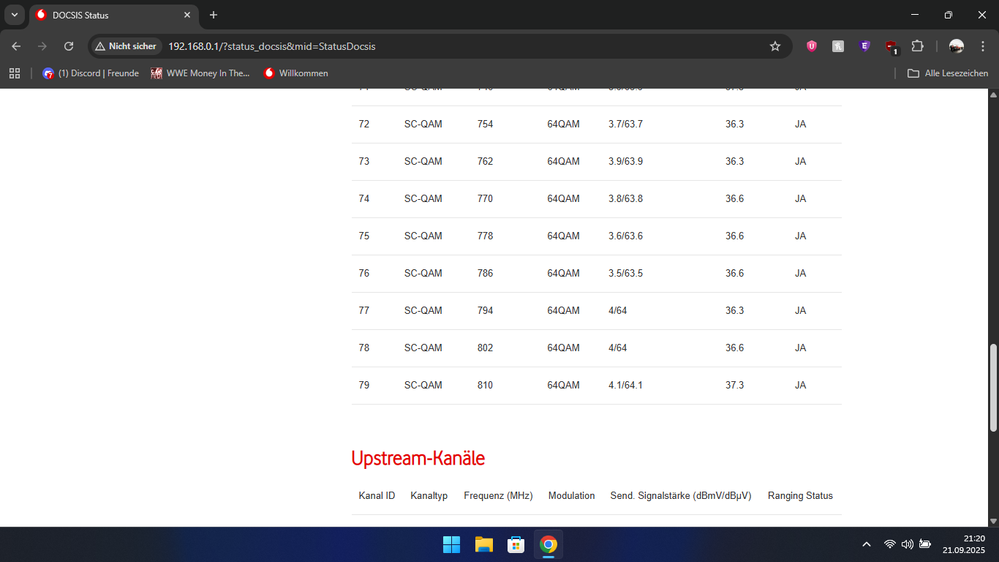Bookmark this page with the star icon
Screen dimensions: 999x562
click(x=775, y=47)
